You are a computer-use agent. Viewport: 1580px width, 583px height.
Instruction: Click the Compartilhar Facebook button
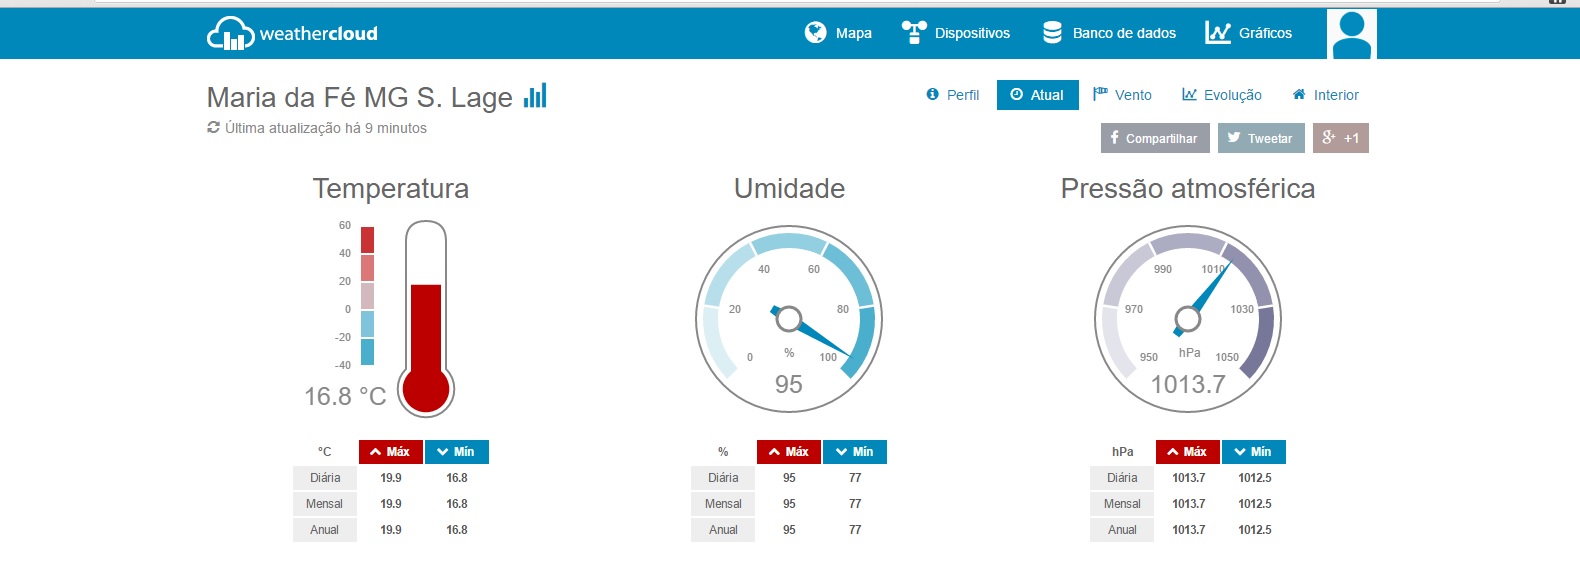[1155, 138]
